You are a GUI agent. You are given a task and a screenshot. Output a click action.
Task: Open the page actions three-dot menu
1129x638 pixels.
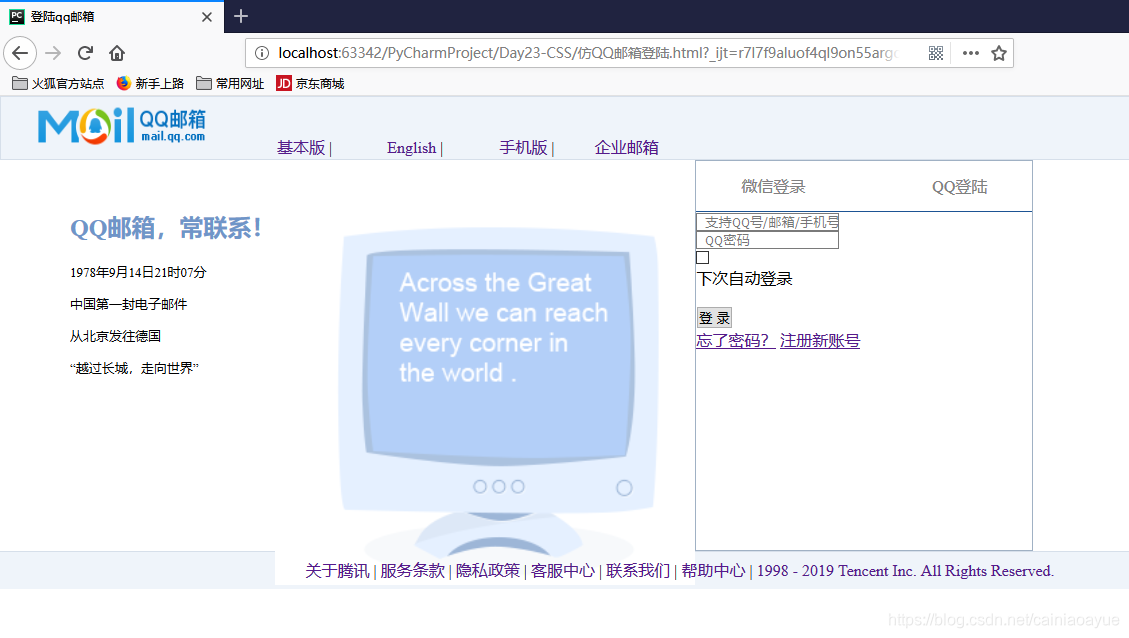[971, 53]
